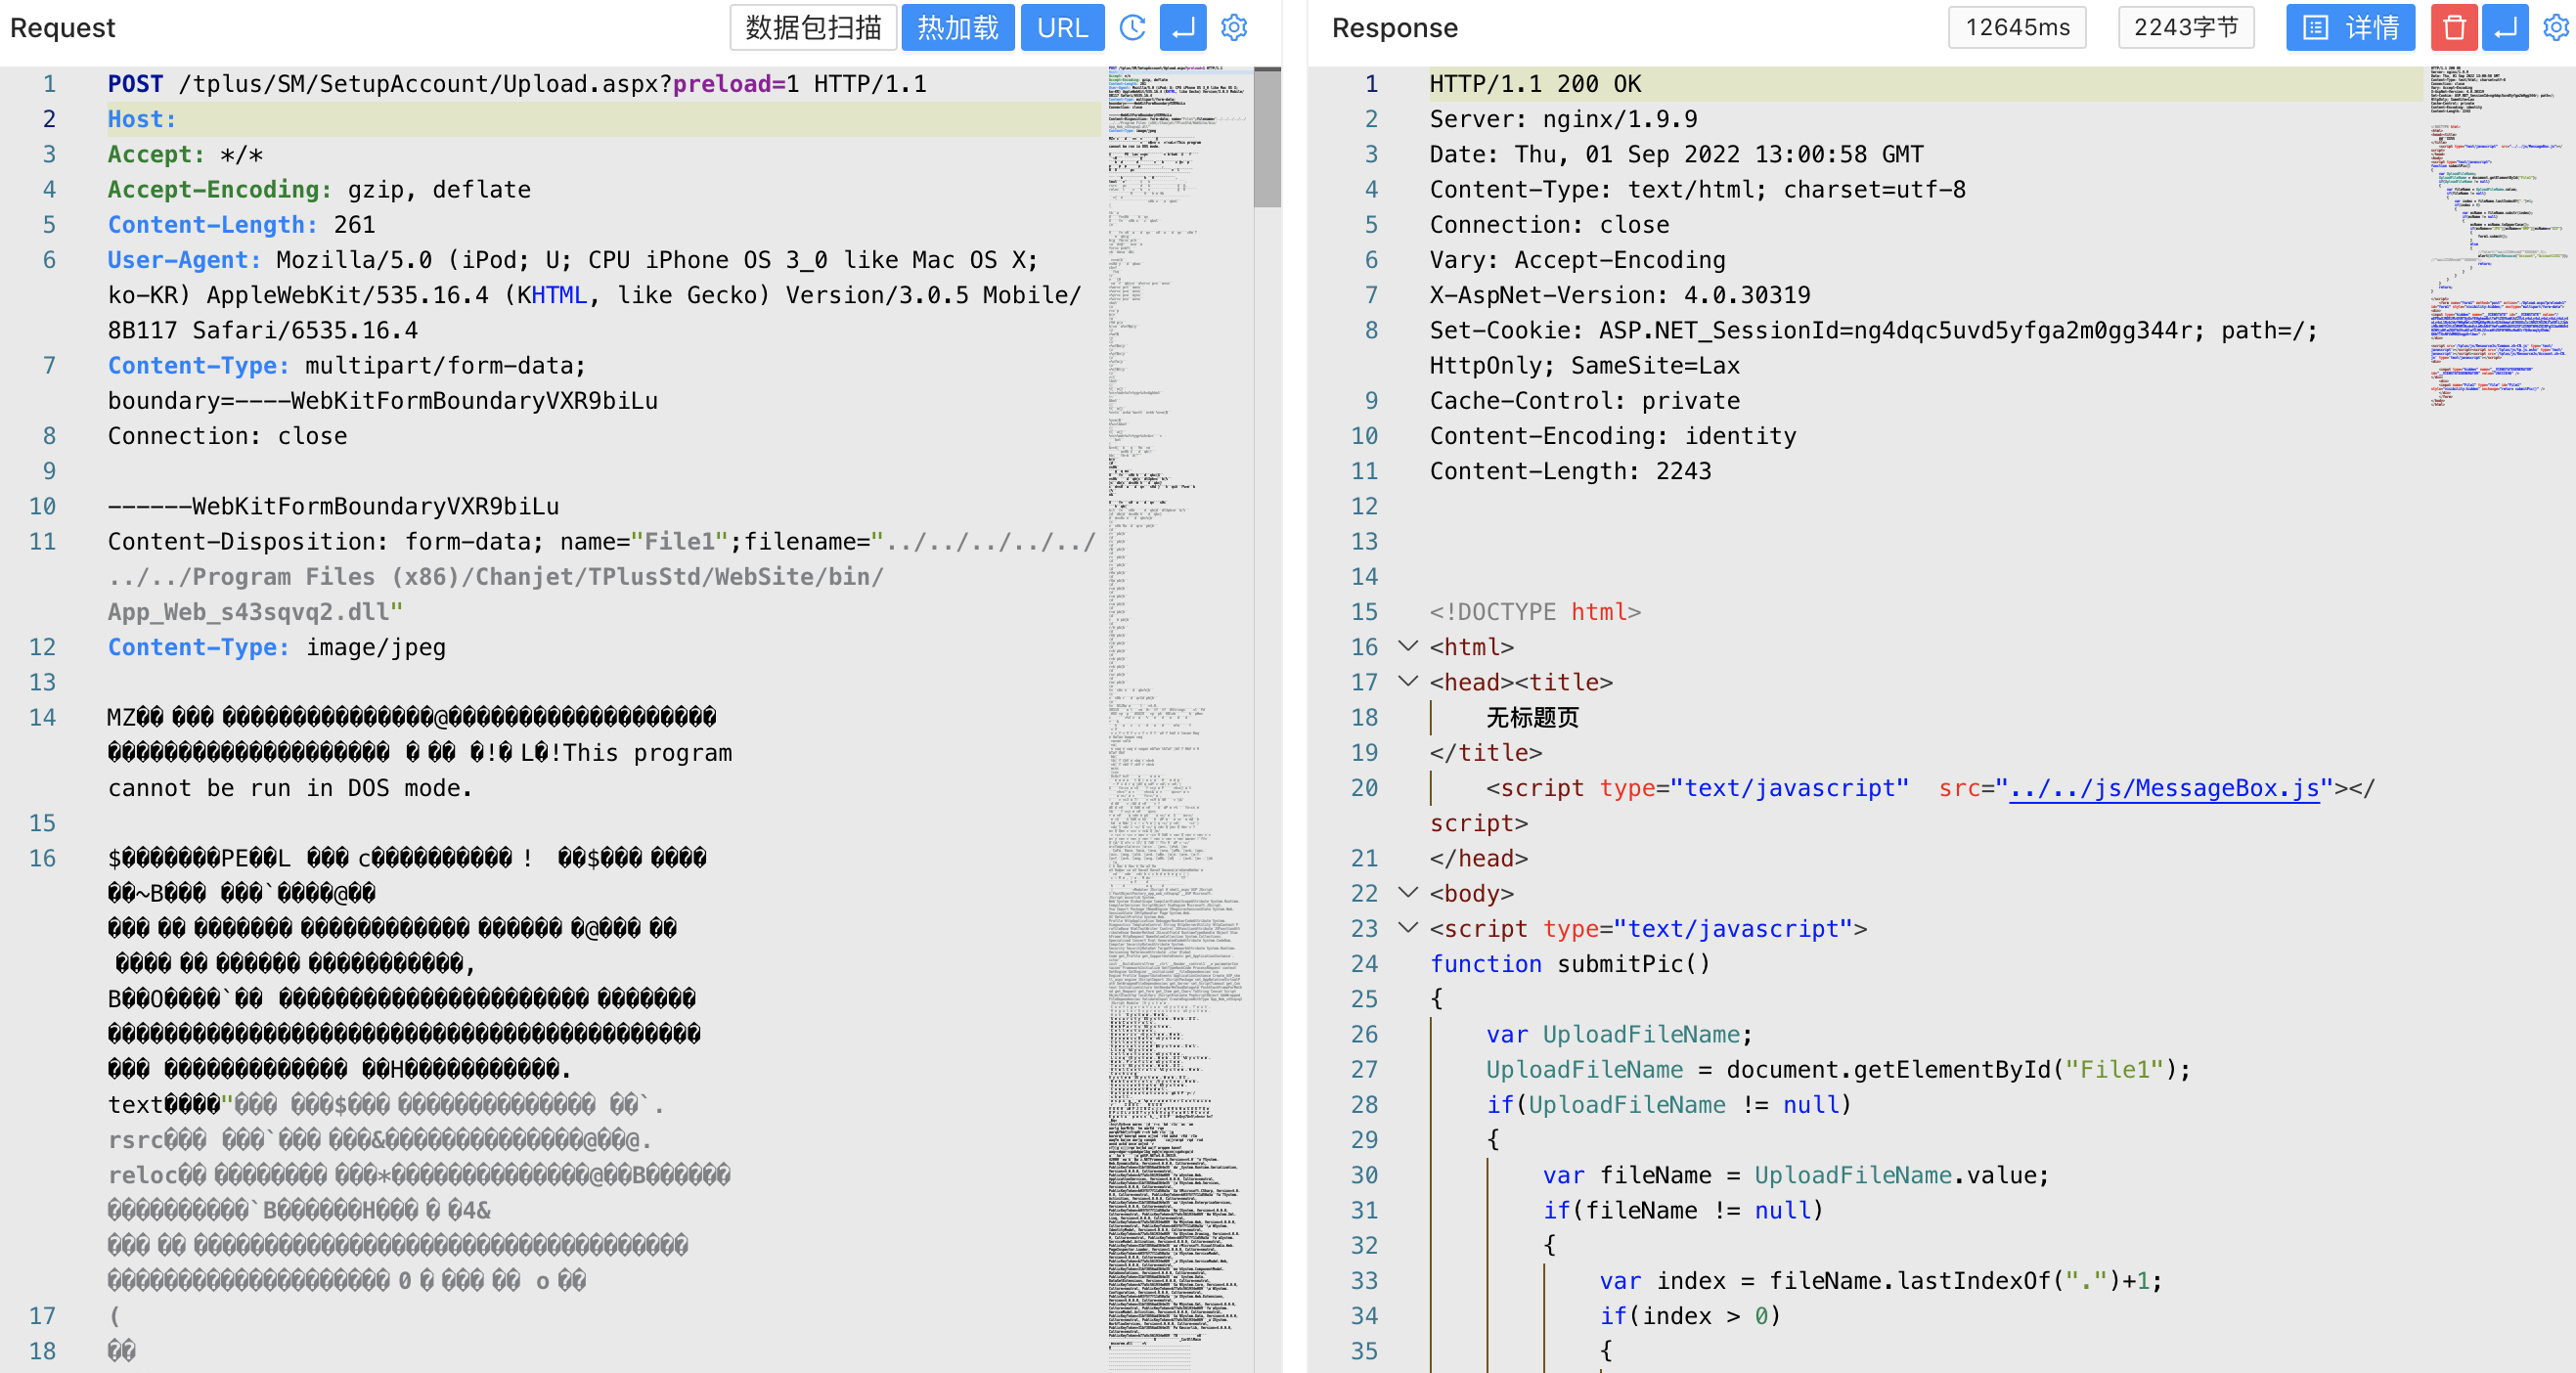This screenshot has width=2576, height=1373.
Task: Toggle request word-wrap return-arrow icon
Action: (x=1182, y=27)
